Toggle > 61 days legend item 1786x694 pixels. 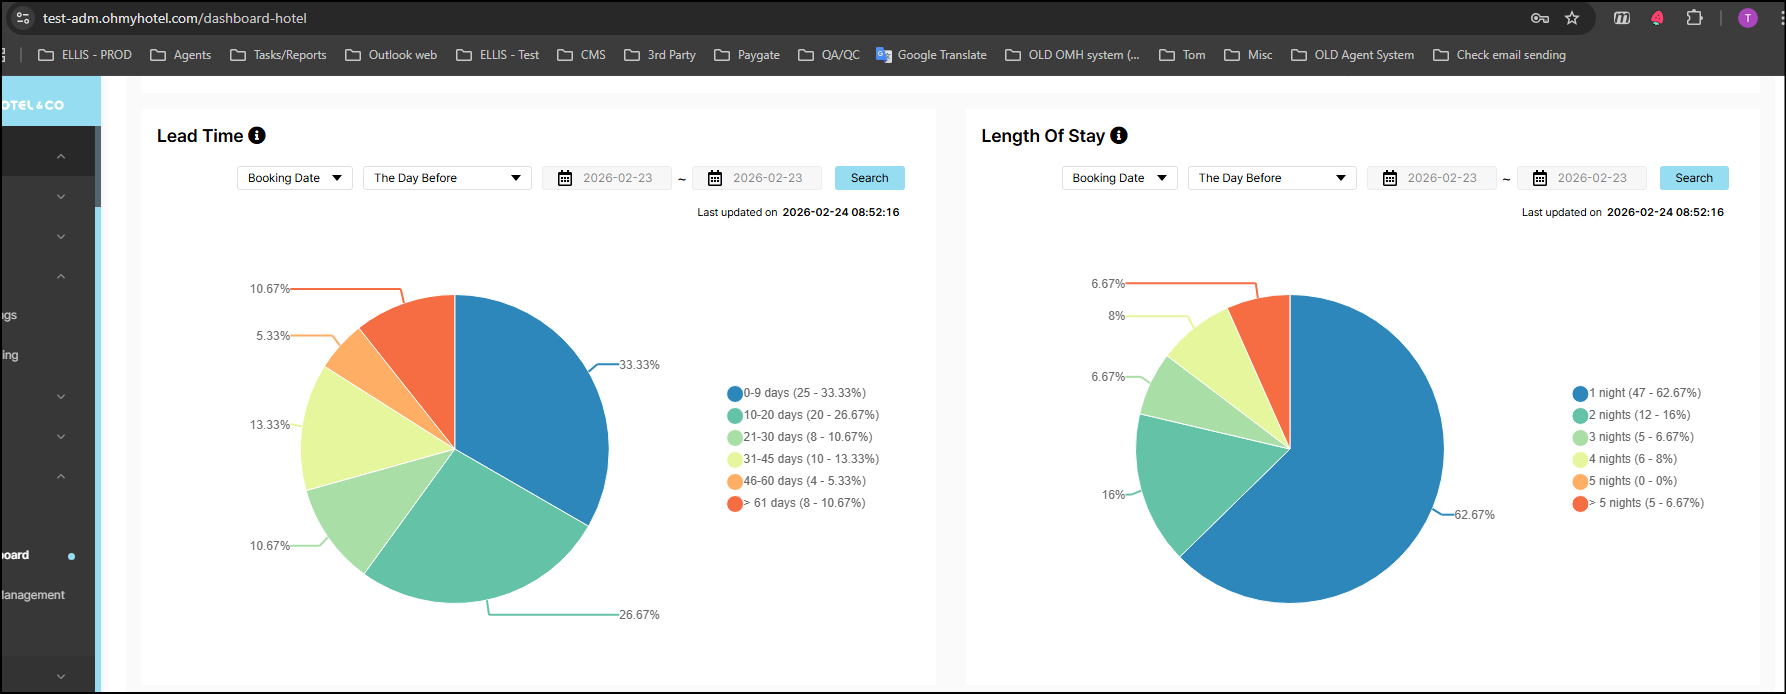(x=797, y=503)
